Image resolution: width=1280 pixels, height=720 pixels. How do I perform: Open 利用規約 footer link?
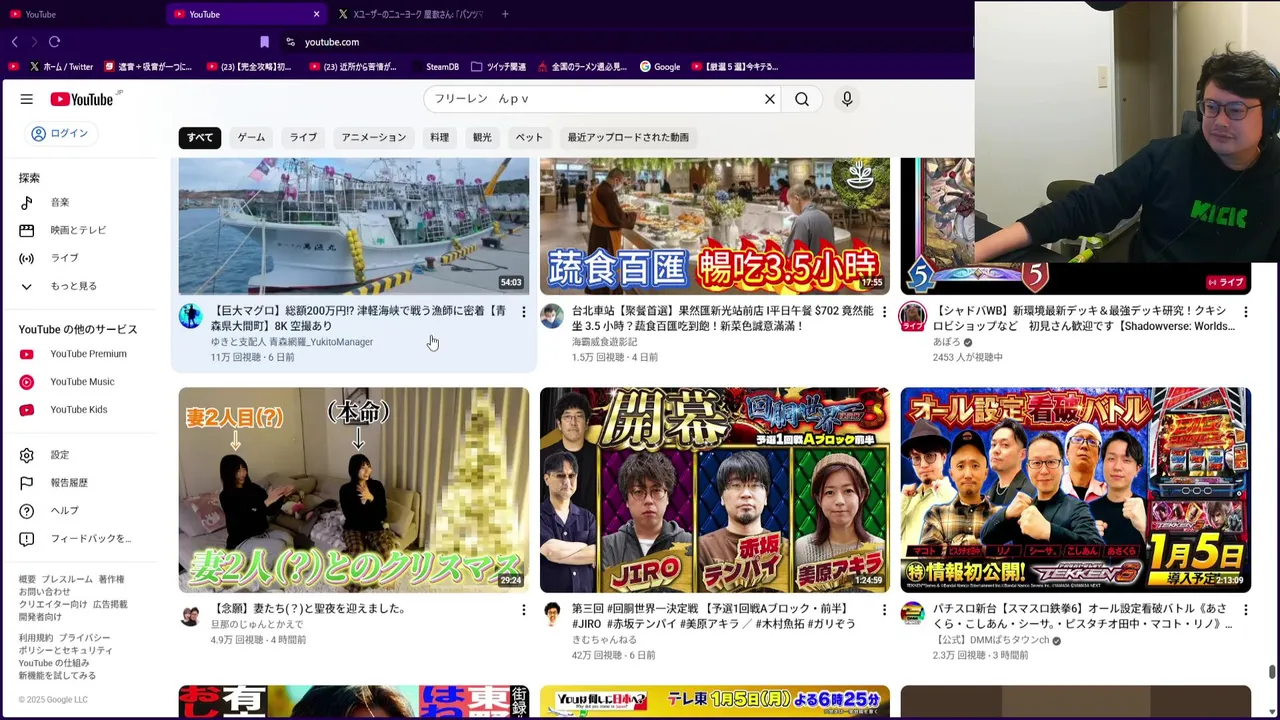(36, 638)
